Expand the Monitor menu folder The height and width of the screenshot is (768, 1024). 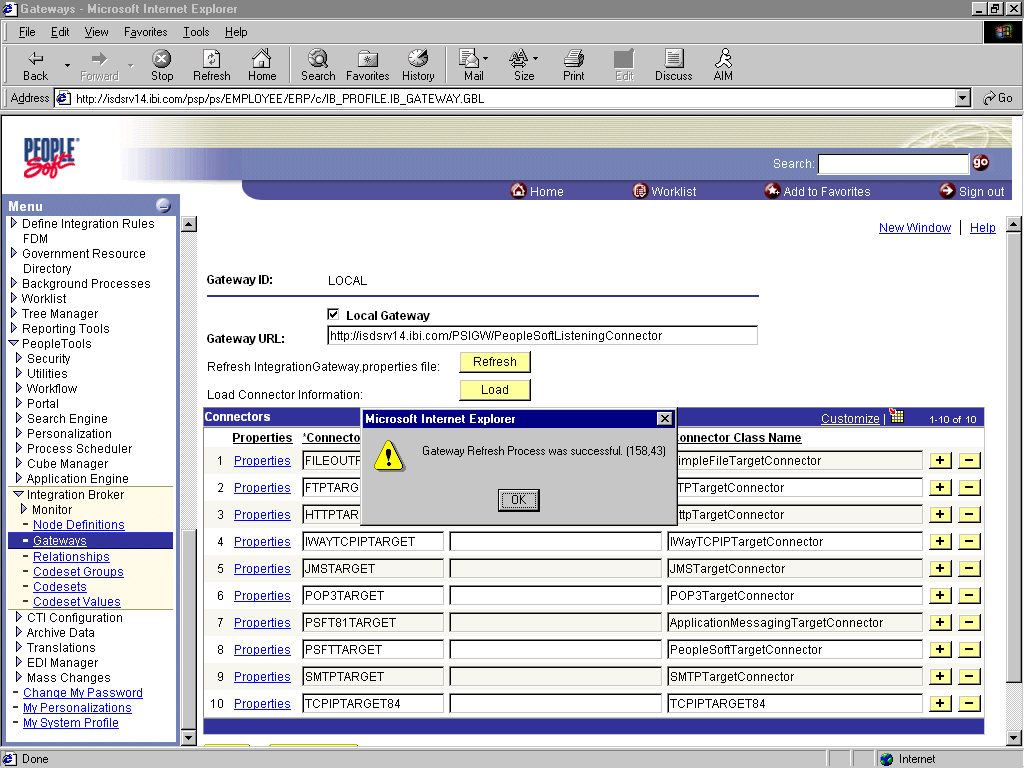tap(24, 509)
